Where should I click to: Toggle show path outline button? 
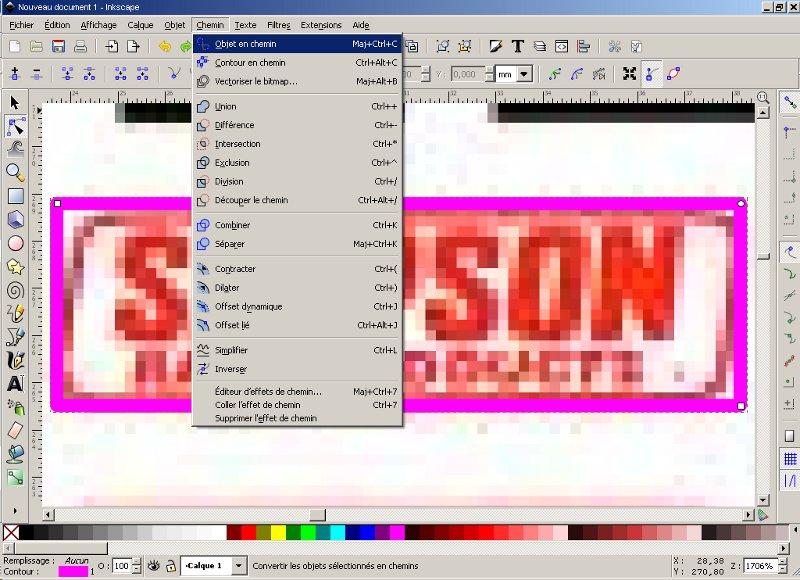pyautogui.click(x=673, y=74)
